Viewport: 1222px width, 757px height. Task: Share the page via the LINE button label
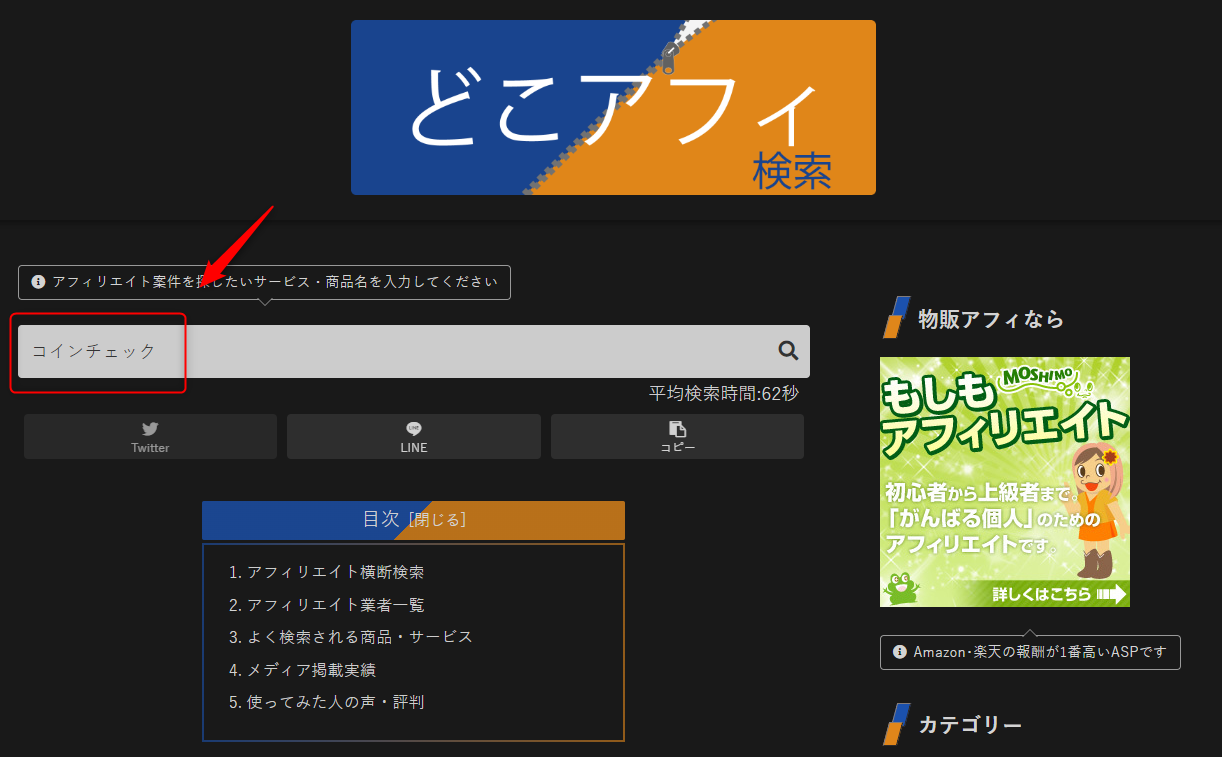click(414, 448)
